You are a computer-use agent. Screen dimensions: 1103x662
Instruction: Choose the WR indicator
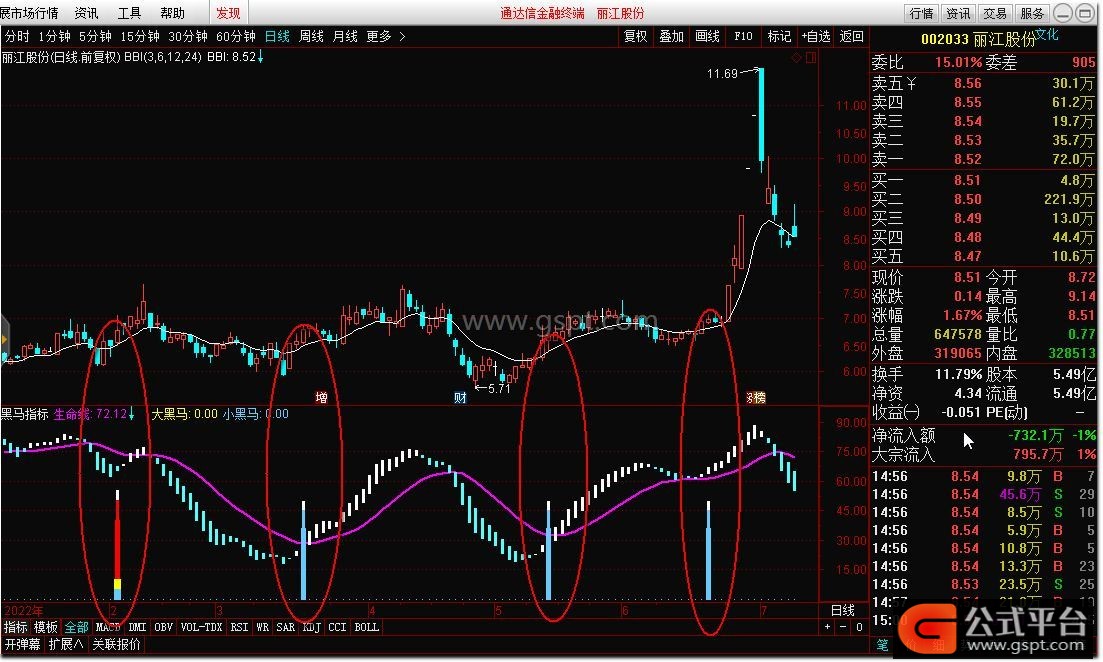click(x=262, y=627)
